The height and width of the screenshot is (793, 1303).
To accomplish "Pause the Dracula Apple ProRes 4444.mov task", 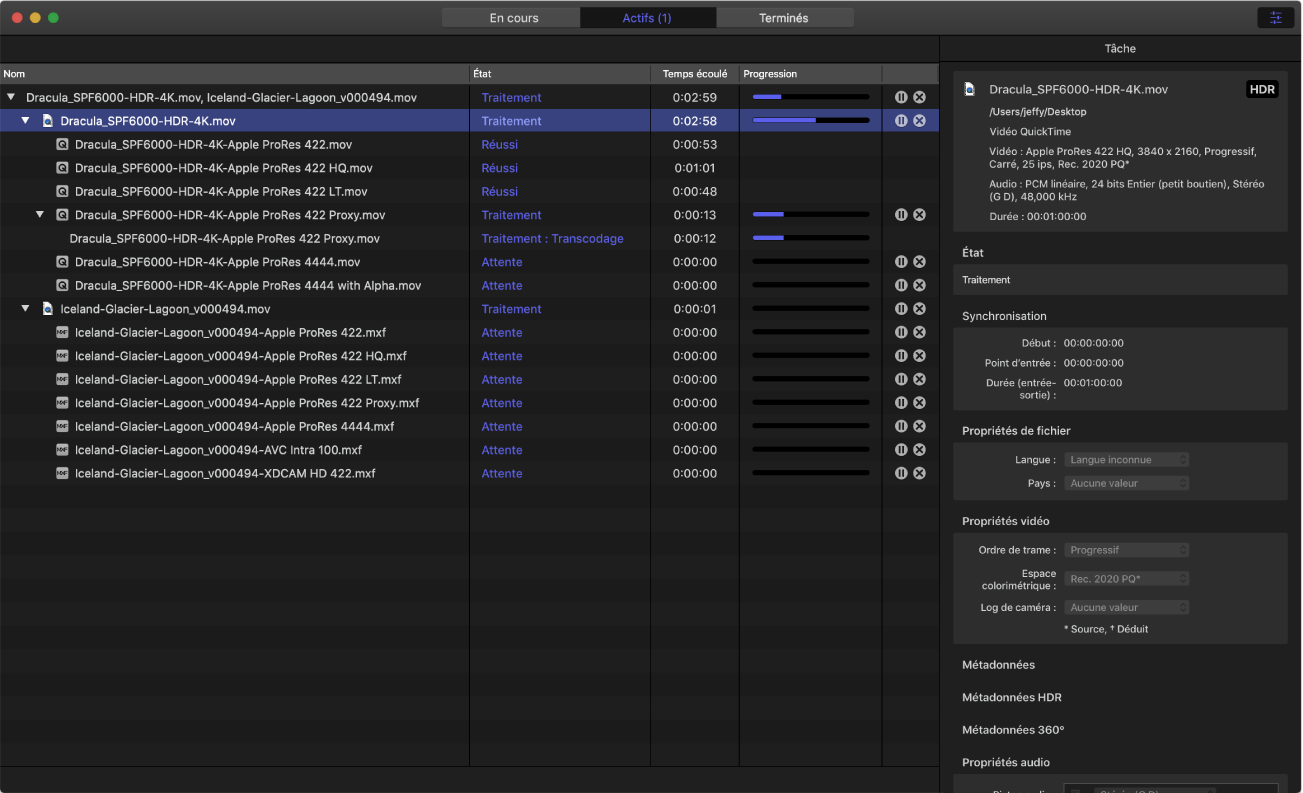I will click(901, 262).
